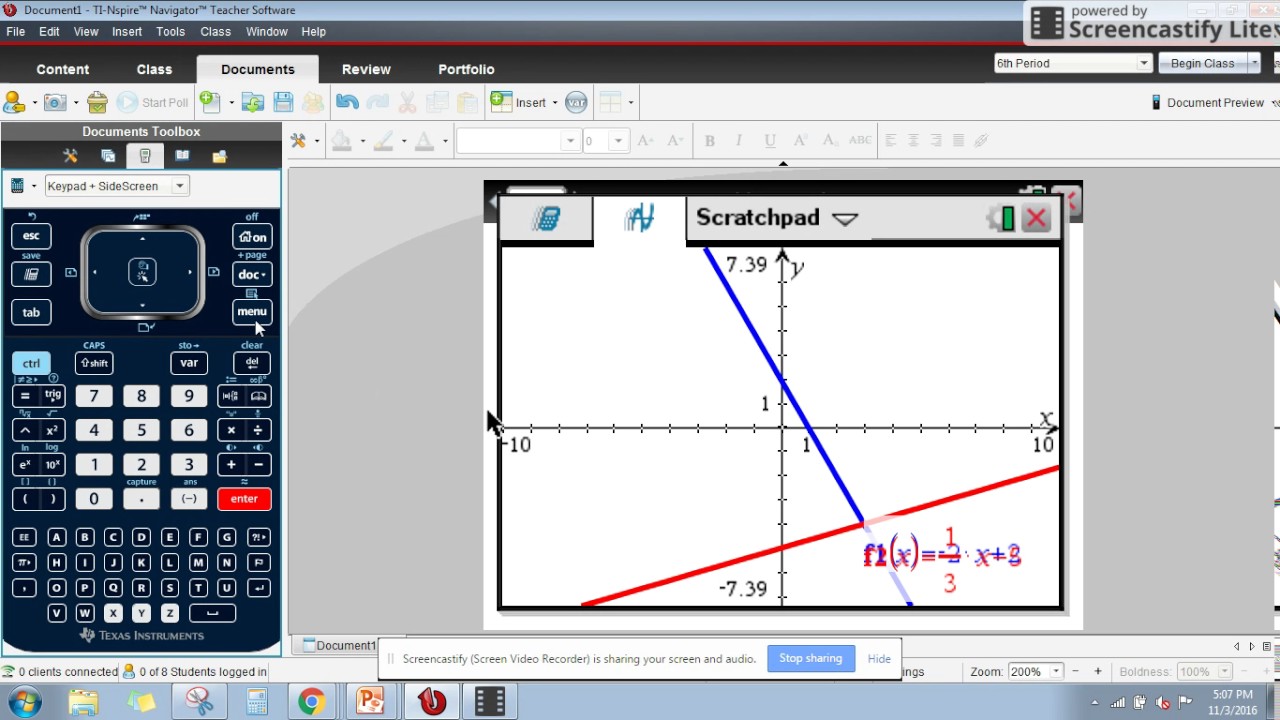Click number 7 key on keypad
Screen dimensions: 1280x720
(x=94, y=396)
